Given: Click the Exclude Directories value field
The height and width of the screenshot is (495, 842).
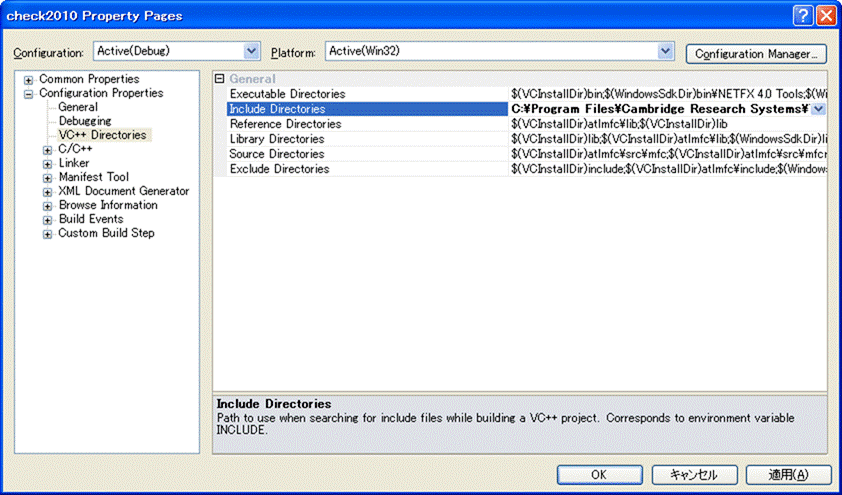Looking at the screenshot, I should pyautogui.click(x=667, y=169).
